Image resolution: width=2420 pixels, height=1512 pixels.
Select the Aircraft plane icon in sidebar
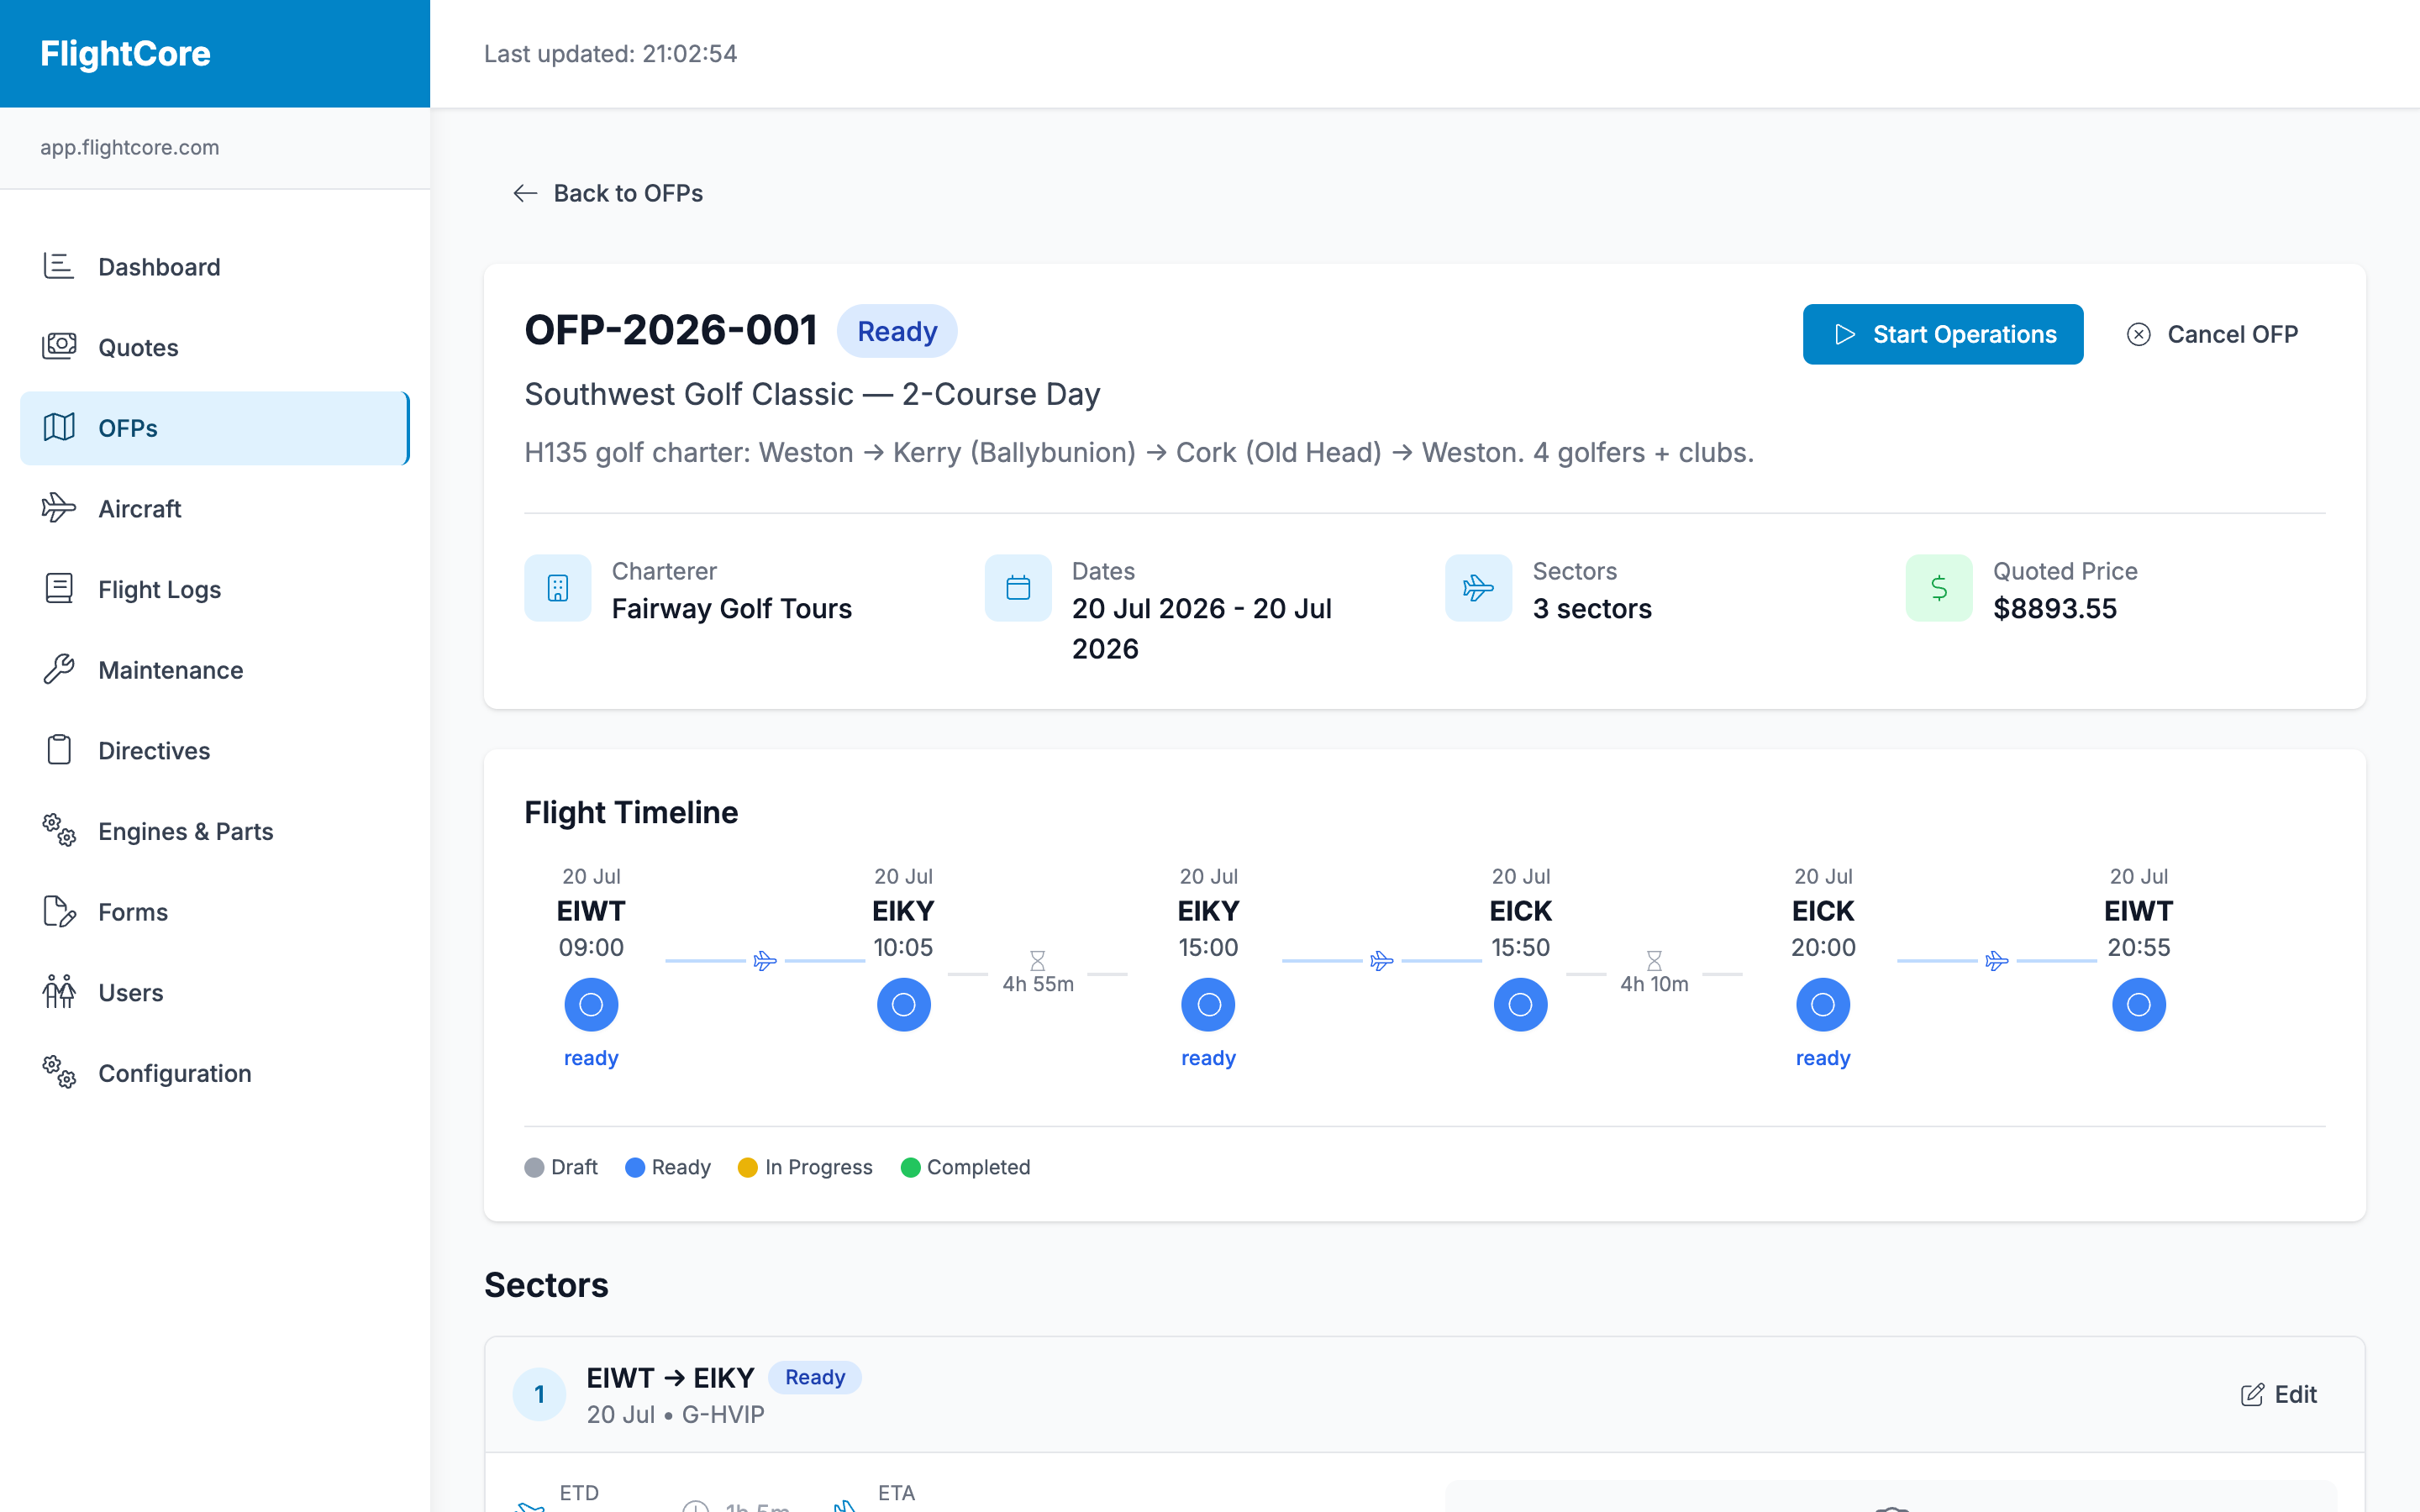click(59, 508)
